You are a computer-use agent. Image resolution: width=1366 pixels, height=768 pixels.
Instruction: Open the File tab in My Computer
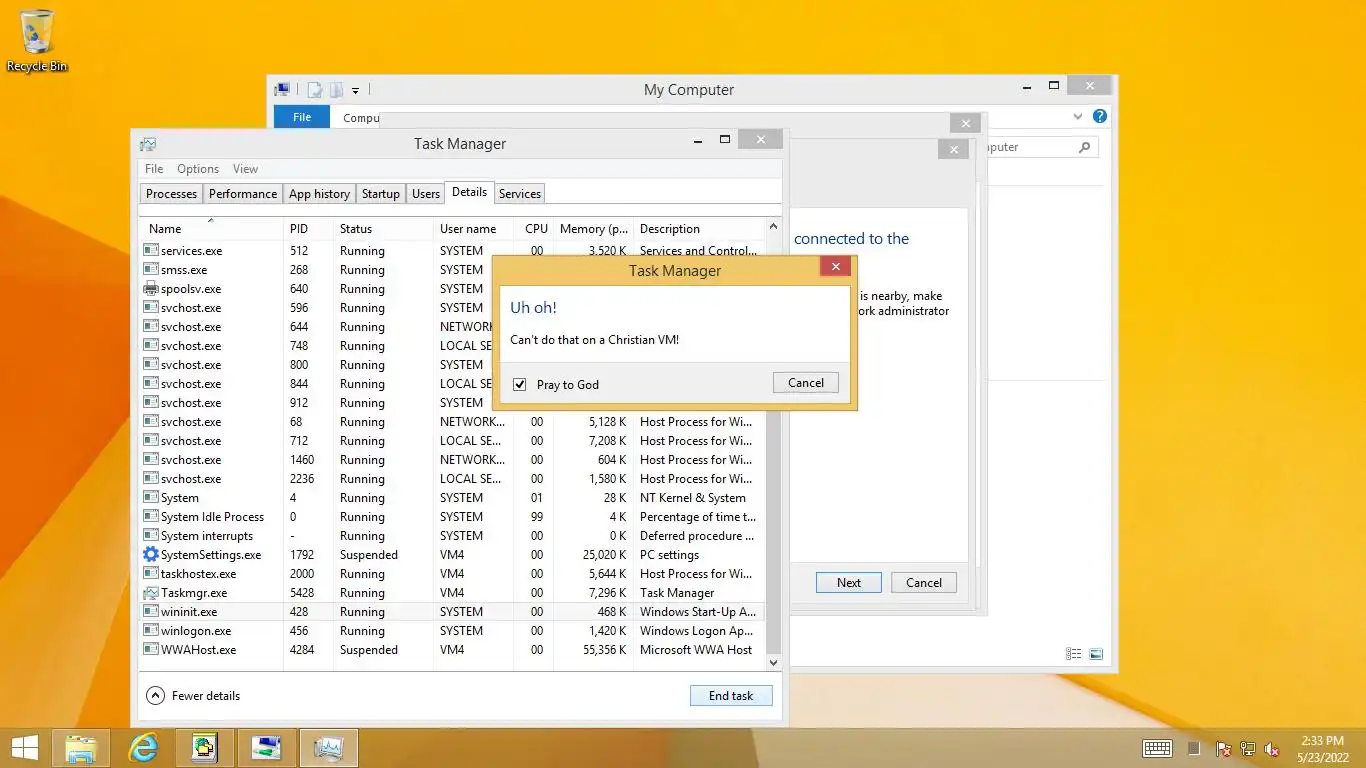(x=302, y=117)
